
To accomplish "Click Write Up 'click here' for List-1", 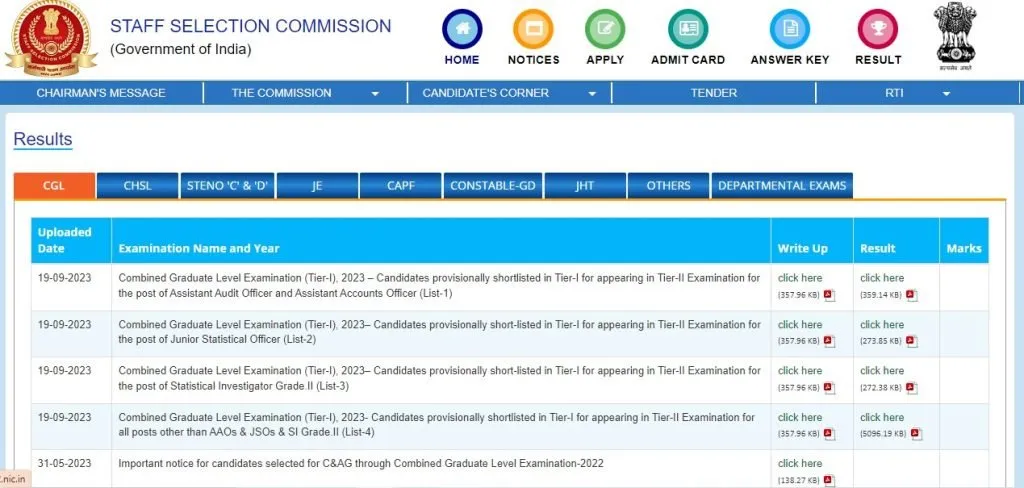I will pos(800,278).
